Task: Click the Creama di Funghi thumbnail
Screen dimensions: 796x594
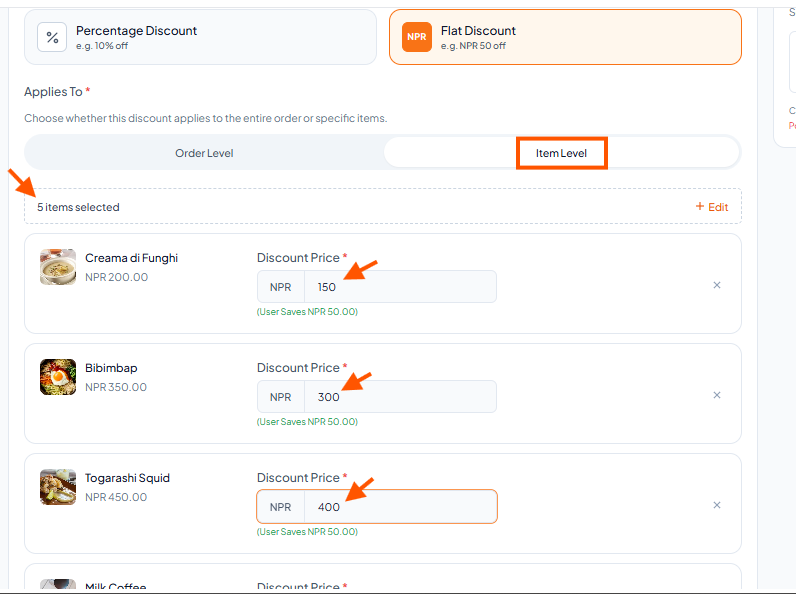Action: 58,267
